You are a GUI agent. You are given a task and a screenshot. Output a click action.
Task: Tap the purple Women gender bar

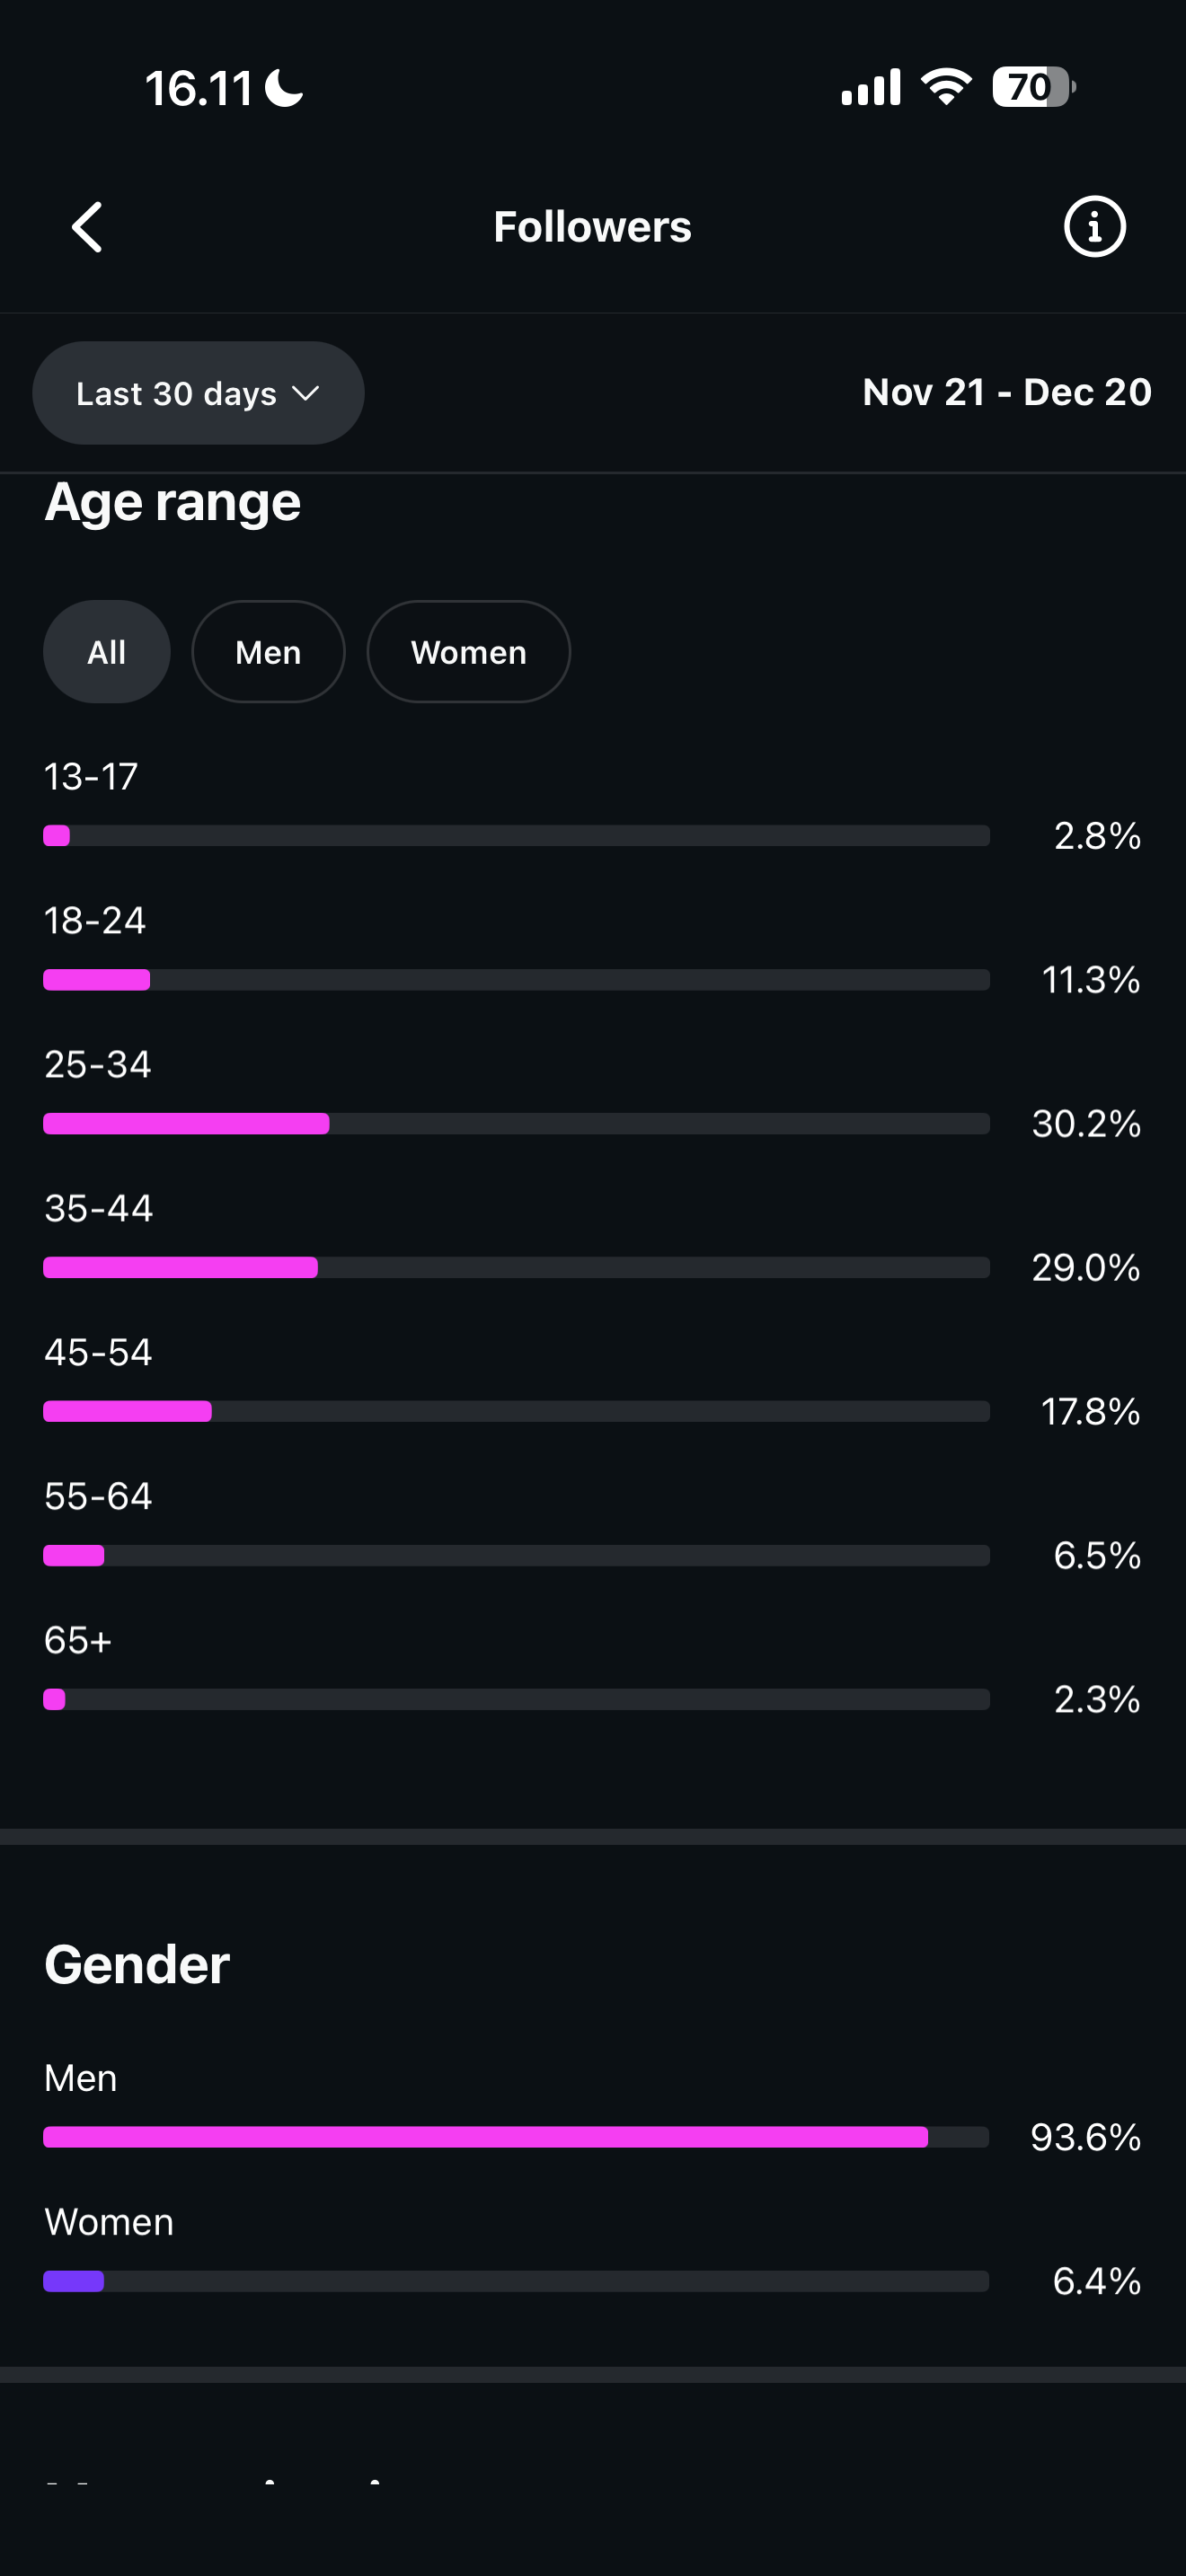(74, 2281)
